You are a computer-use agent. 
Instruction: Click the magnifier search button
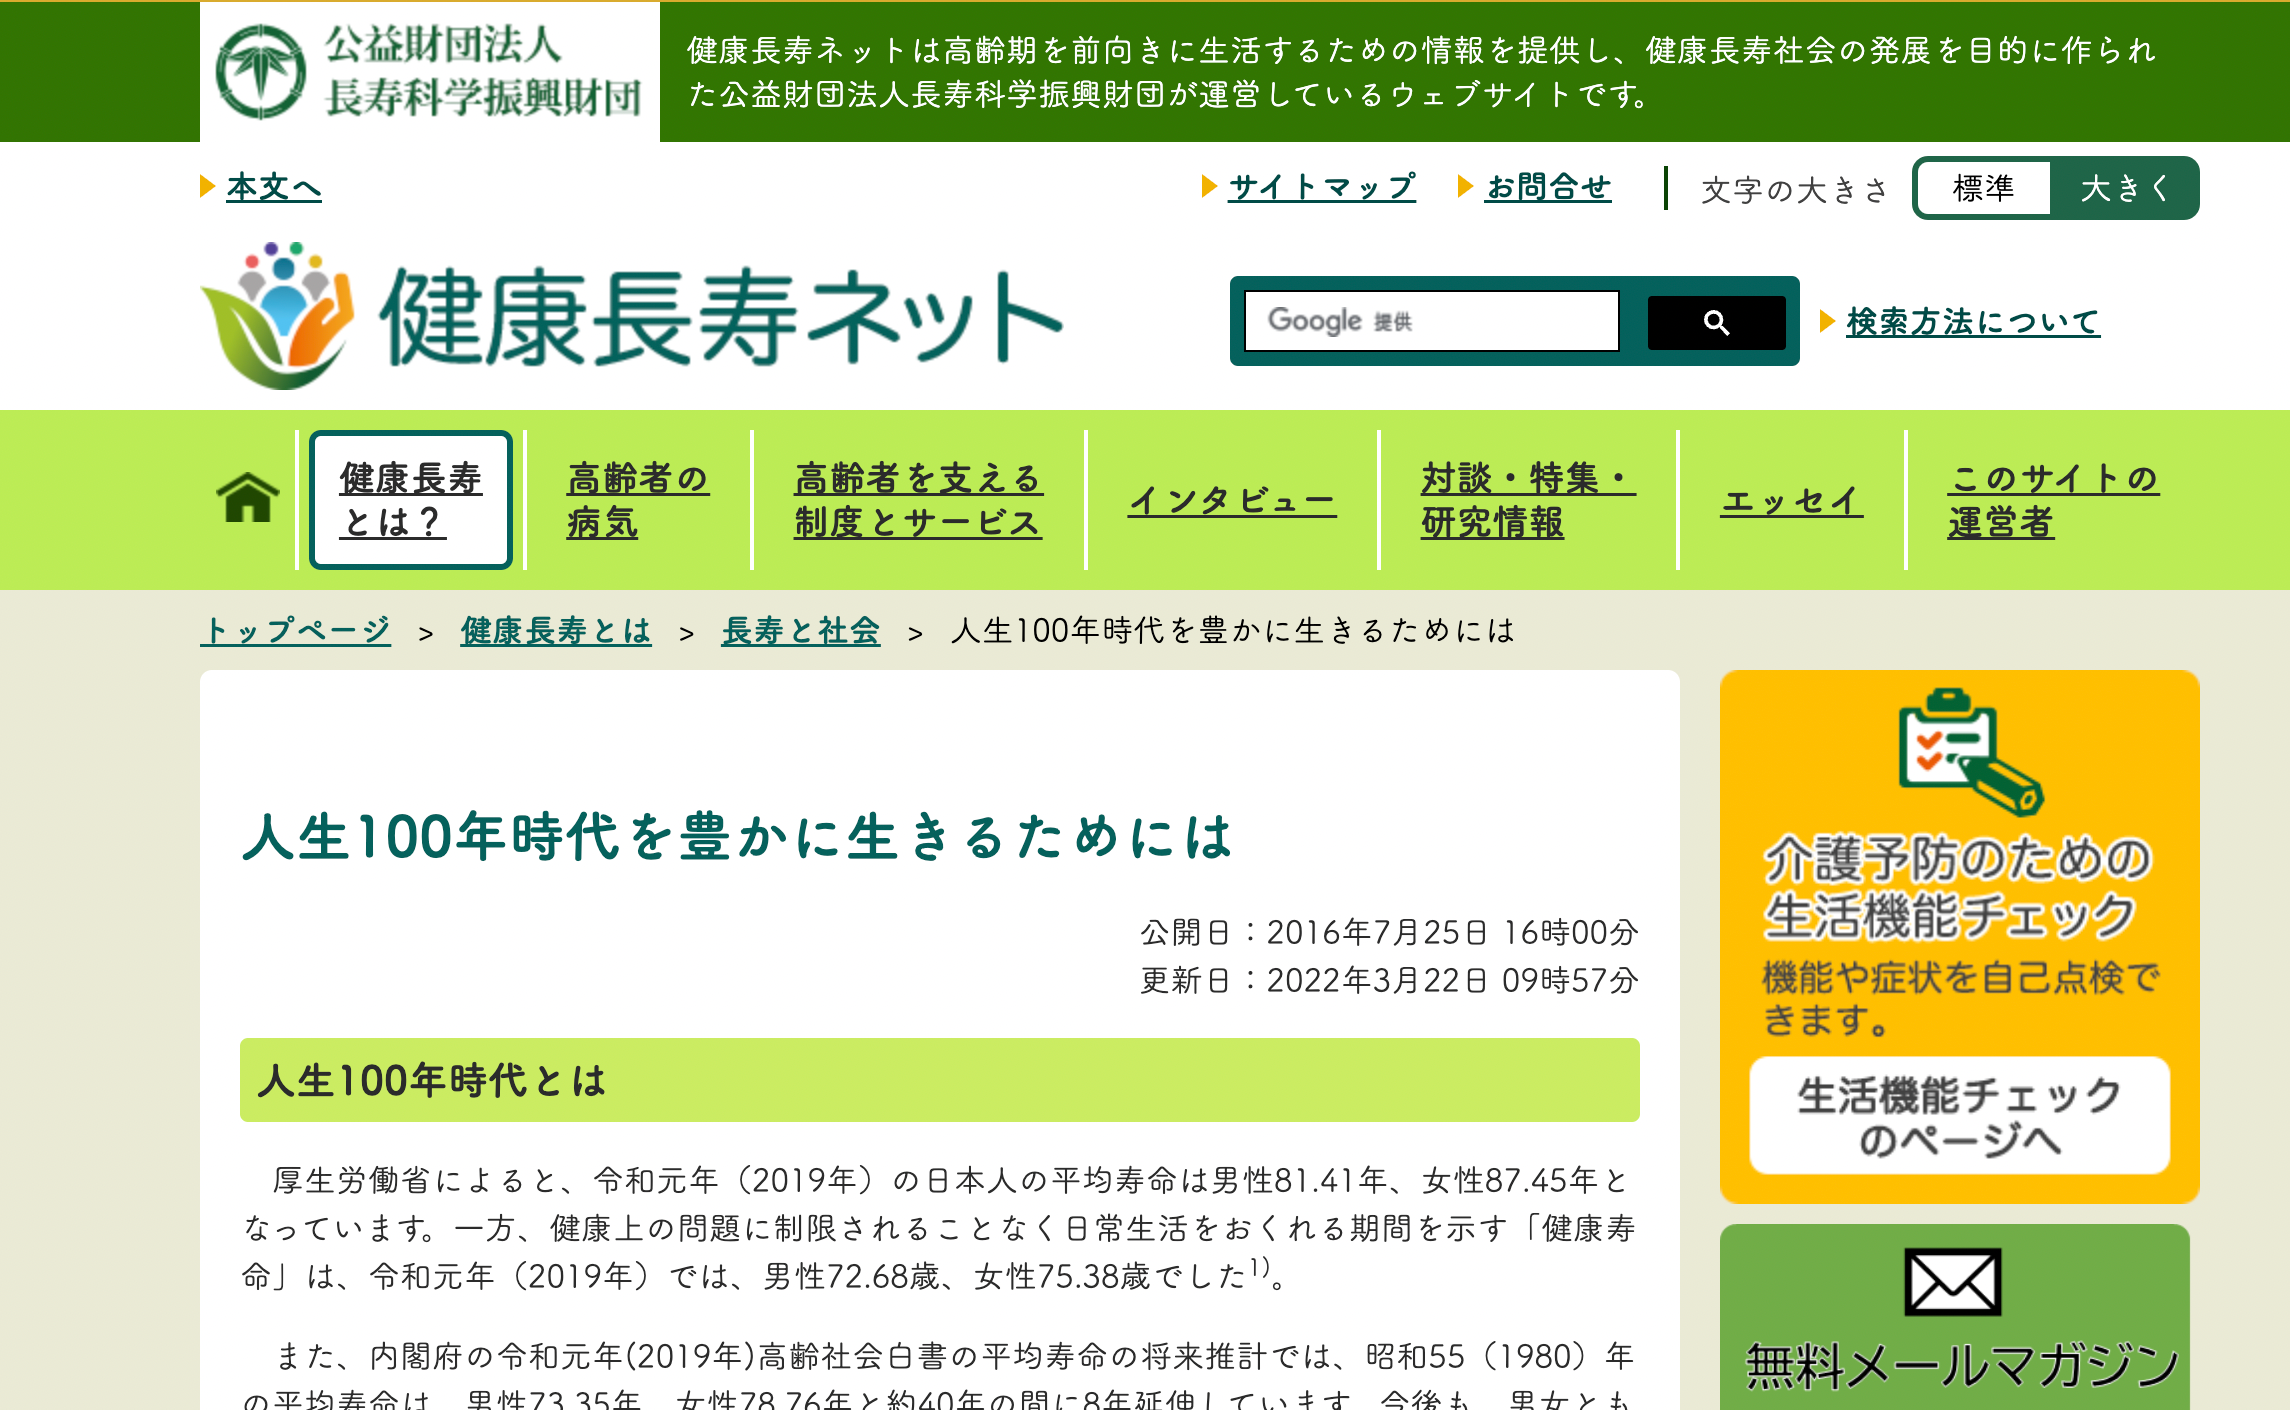click(x=1715, y=322)
